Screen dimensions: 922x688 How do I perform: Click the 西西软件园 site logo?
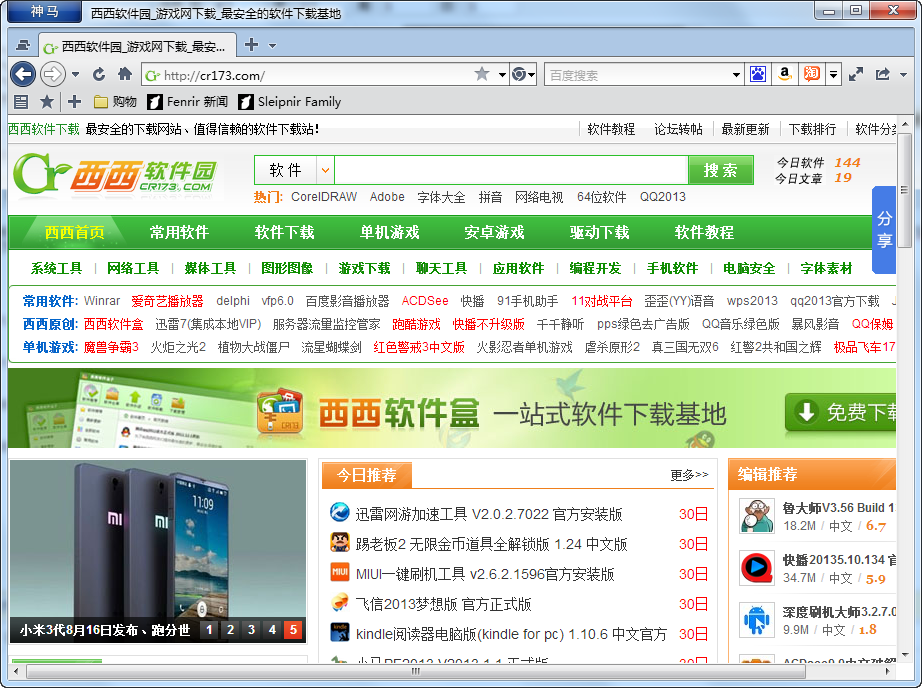click(x=116, y=173)
